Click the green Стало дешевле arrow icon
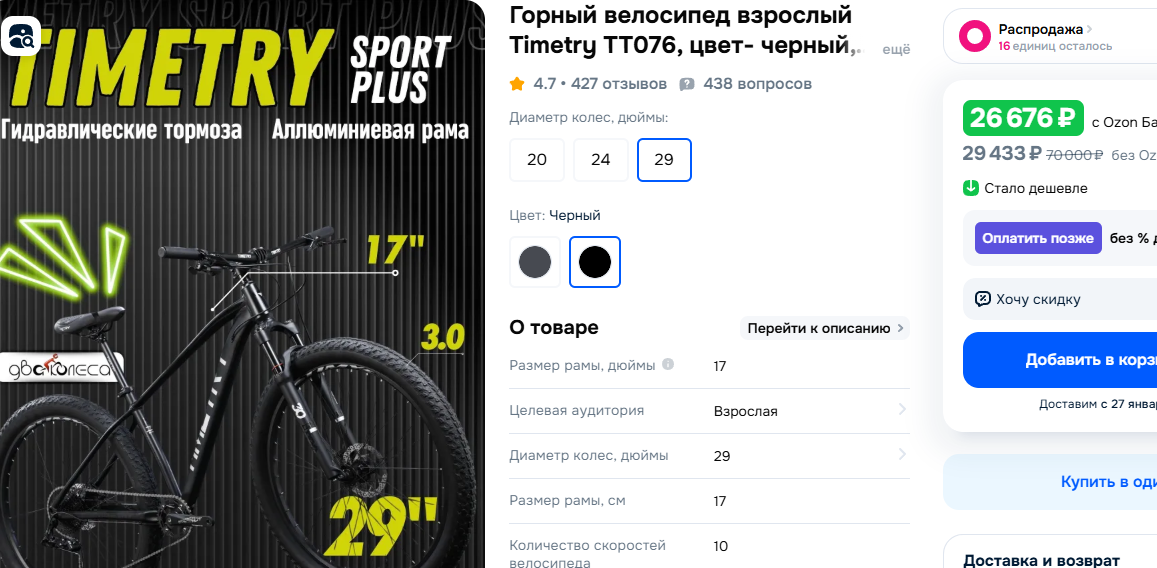 tap(970, 188)
